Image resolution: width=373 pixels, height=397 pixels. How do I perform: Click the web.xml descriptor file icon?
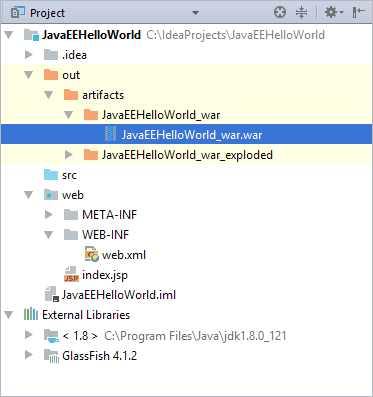click(92, 254)
